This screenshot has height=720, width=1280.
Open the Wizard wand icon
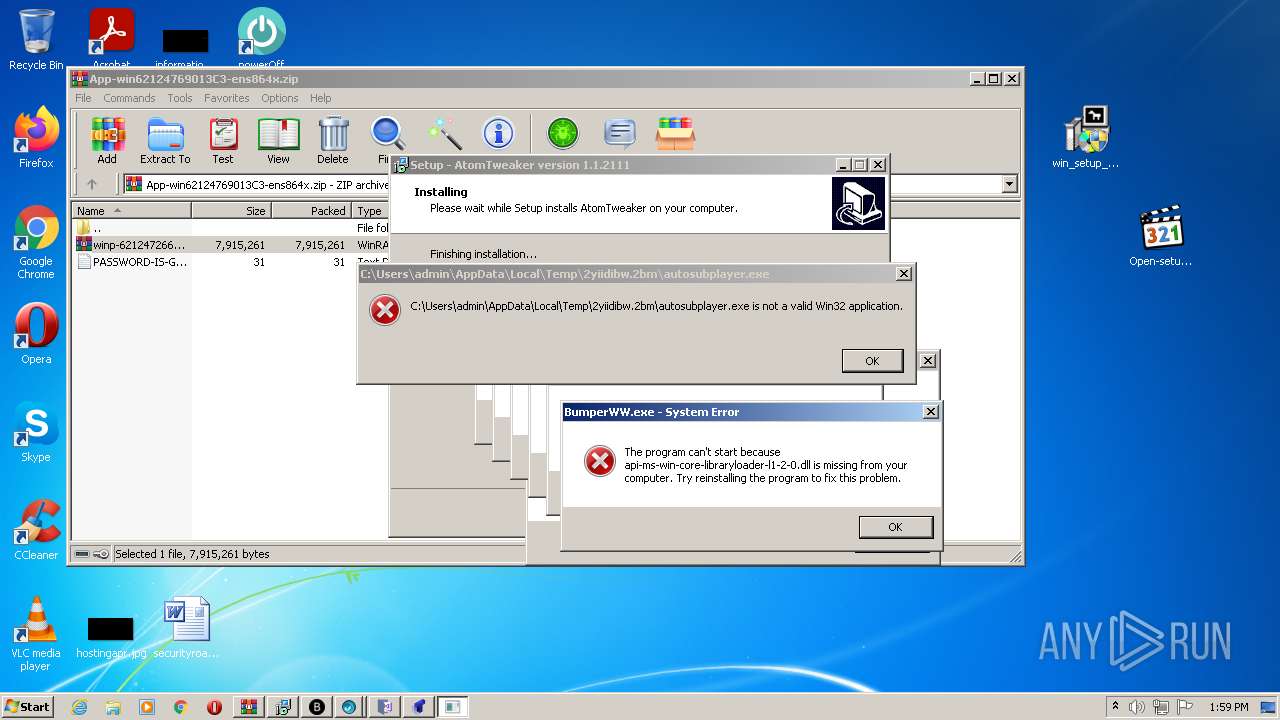click(x=444, y=133)
